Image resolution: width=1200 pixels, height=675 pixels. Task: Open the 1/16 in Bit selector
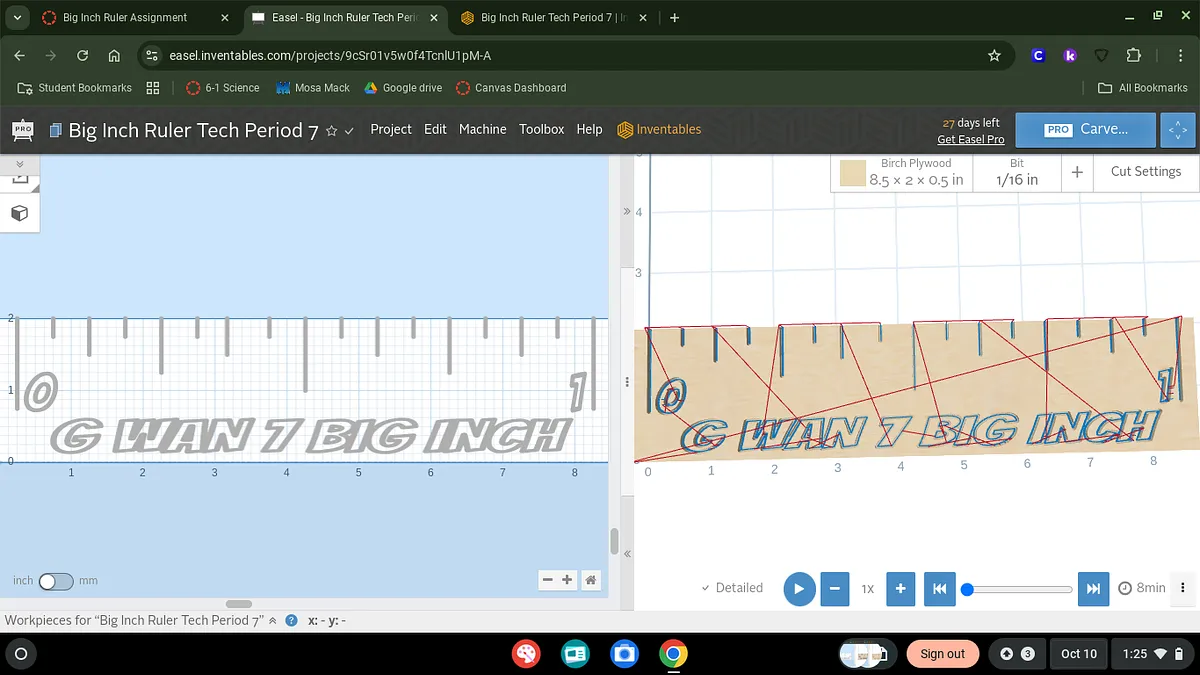(x=1017, y=172)
